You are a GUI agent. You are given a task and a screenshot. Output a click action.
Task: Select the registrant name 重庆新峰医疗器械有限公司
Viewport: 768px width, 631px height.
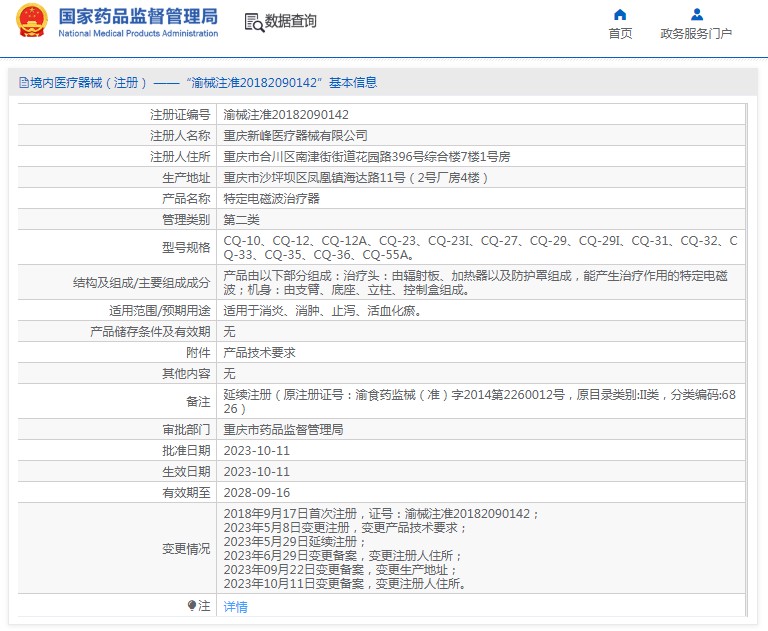(x=295, y=136)
